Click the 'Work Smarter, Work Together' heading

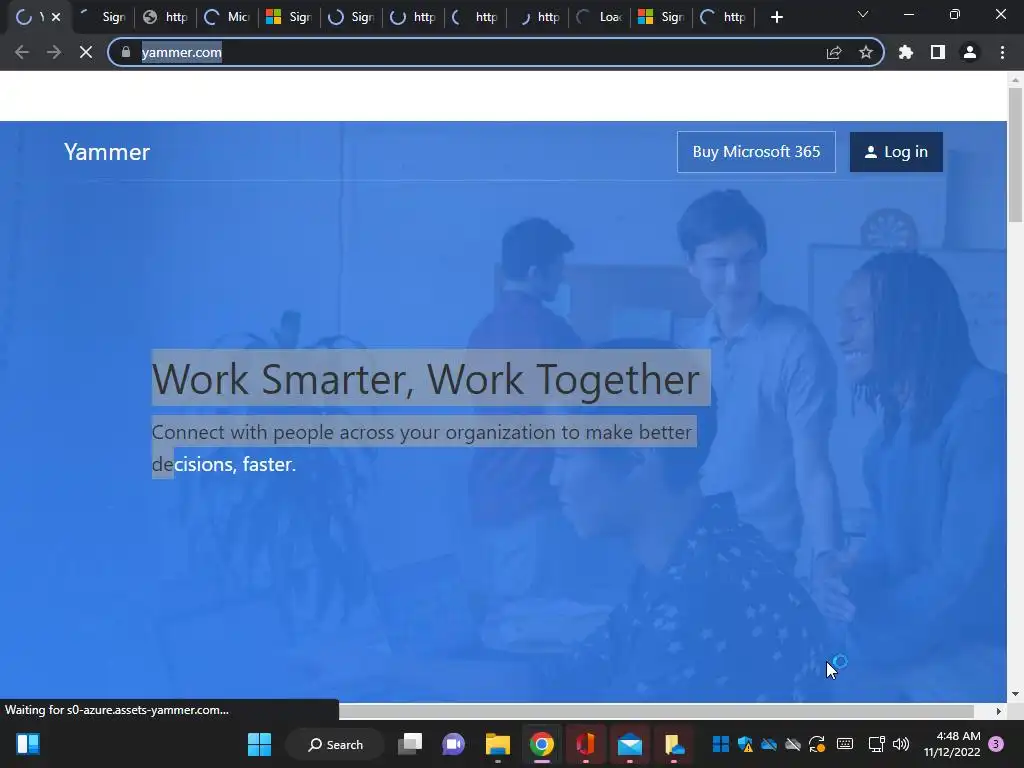pos(426,379)
